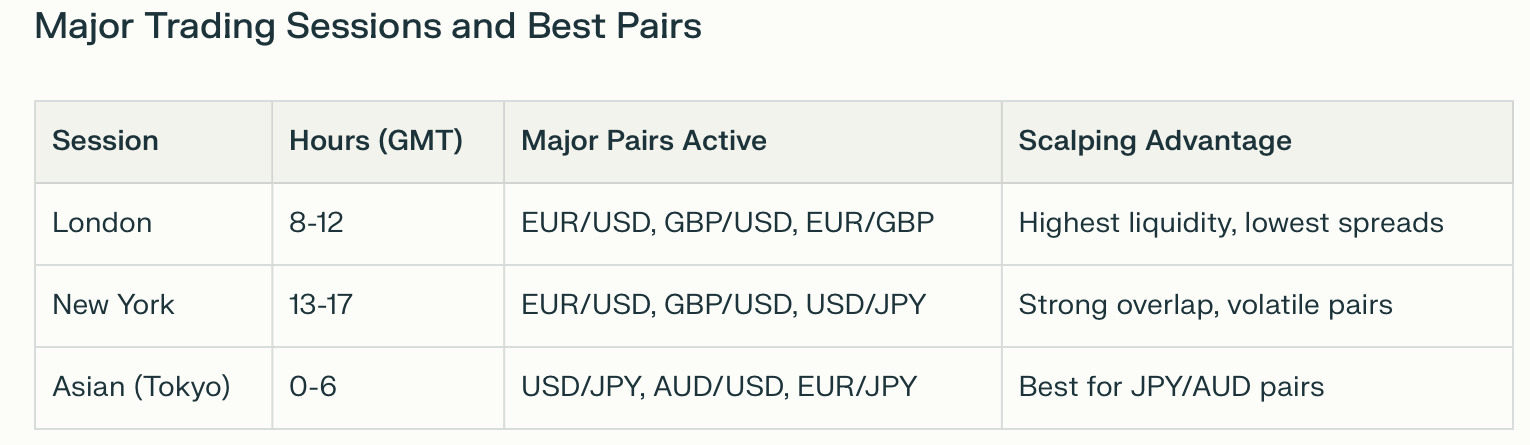1530x445 pixels.
Task: Select the 'New York' session cell
Action: [113, 304]
